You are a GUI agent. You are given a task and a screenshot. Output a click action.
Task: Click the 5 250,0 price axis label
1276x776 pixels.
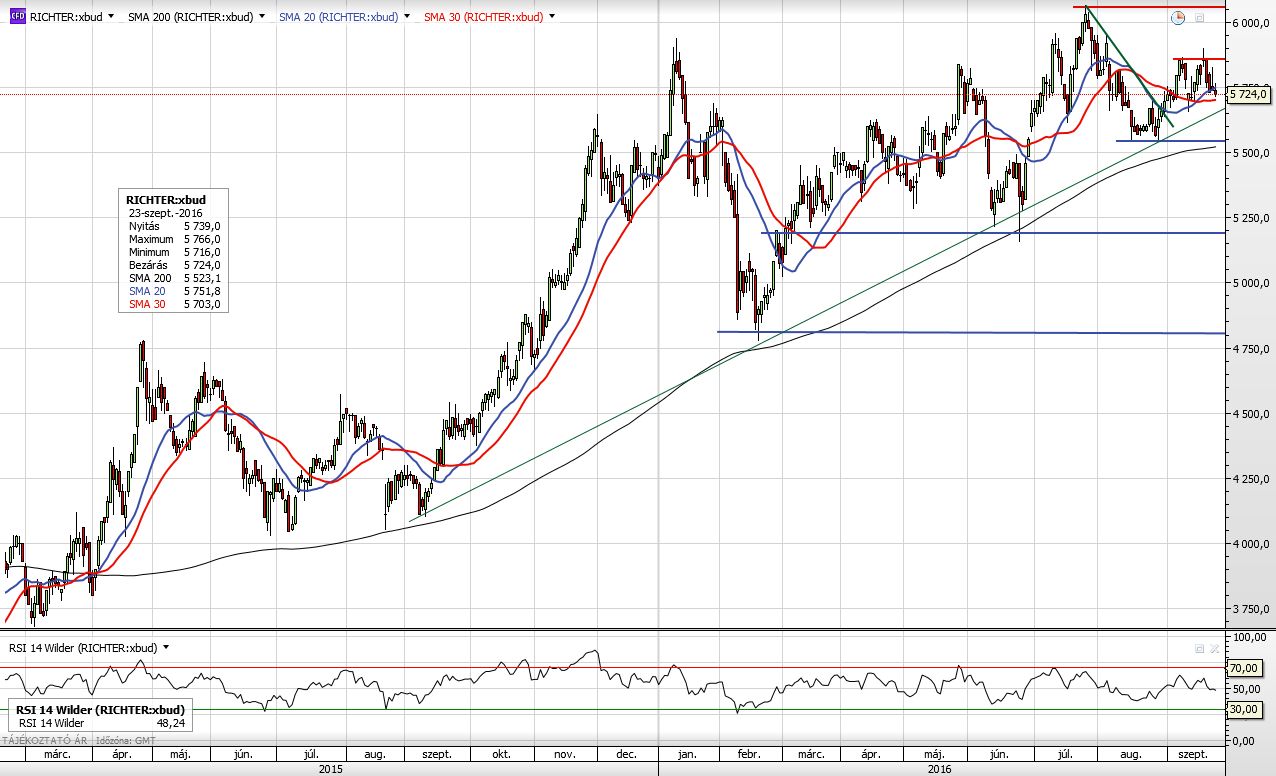[x=1251, y=218]
